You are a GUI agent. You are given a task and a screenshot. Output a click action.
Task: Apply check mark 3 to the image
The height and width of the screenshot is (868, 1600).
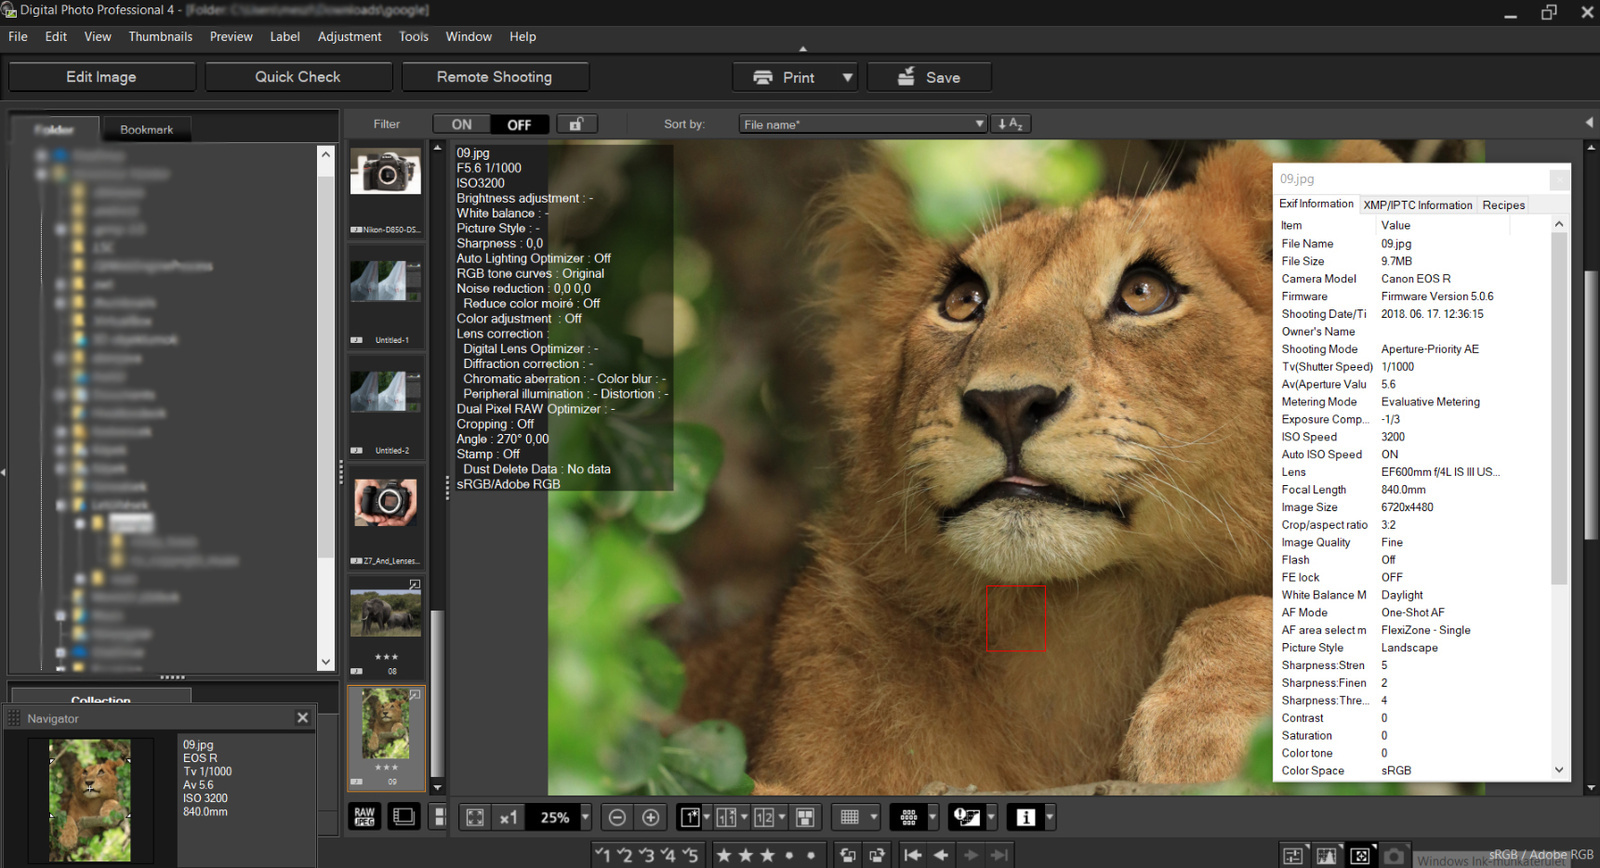(647, 855)
